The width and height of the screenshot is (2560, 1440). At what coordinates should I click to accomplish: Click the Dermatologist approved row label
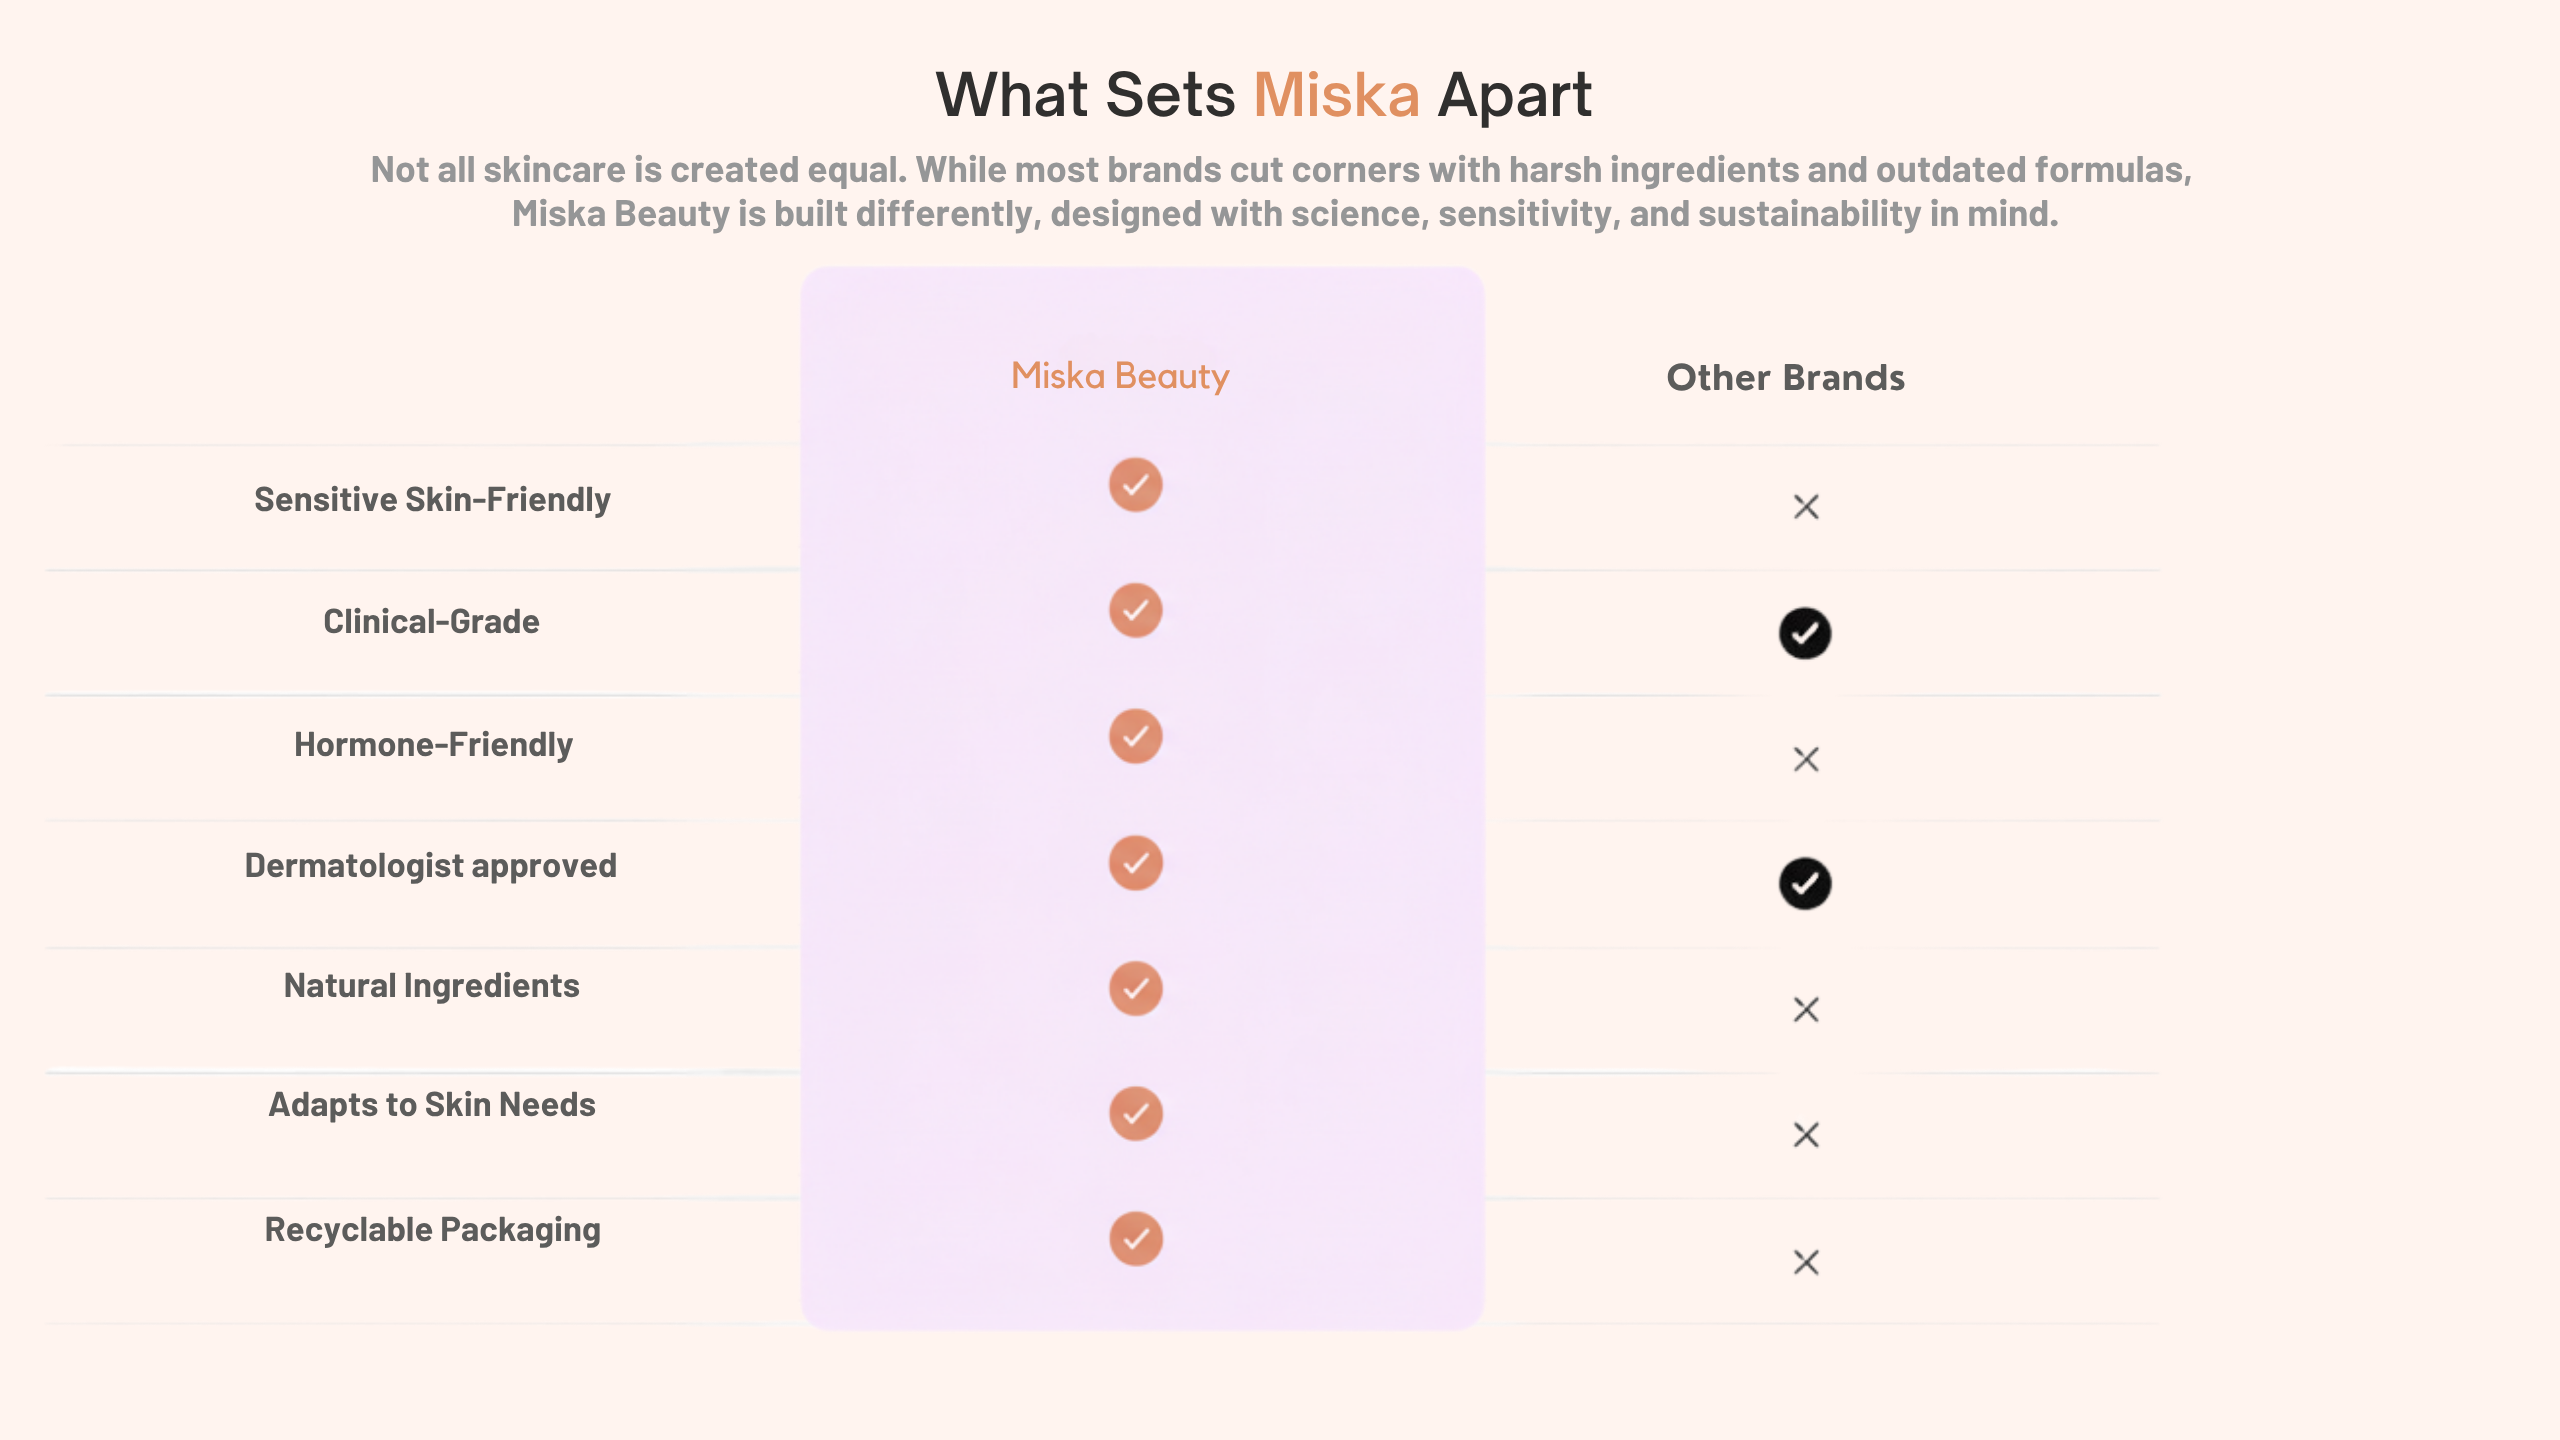pyautogui.click(x=431, y=865)
